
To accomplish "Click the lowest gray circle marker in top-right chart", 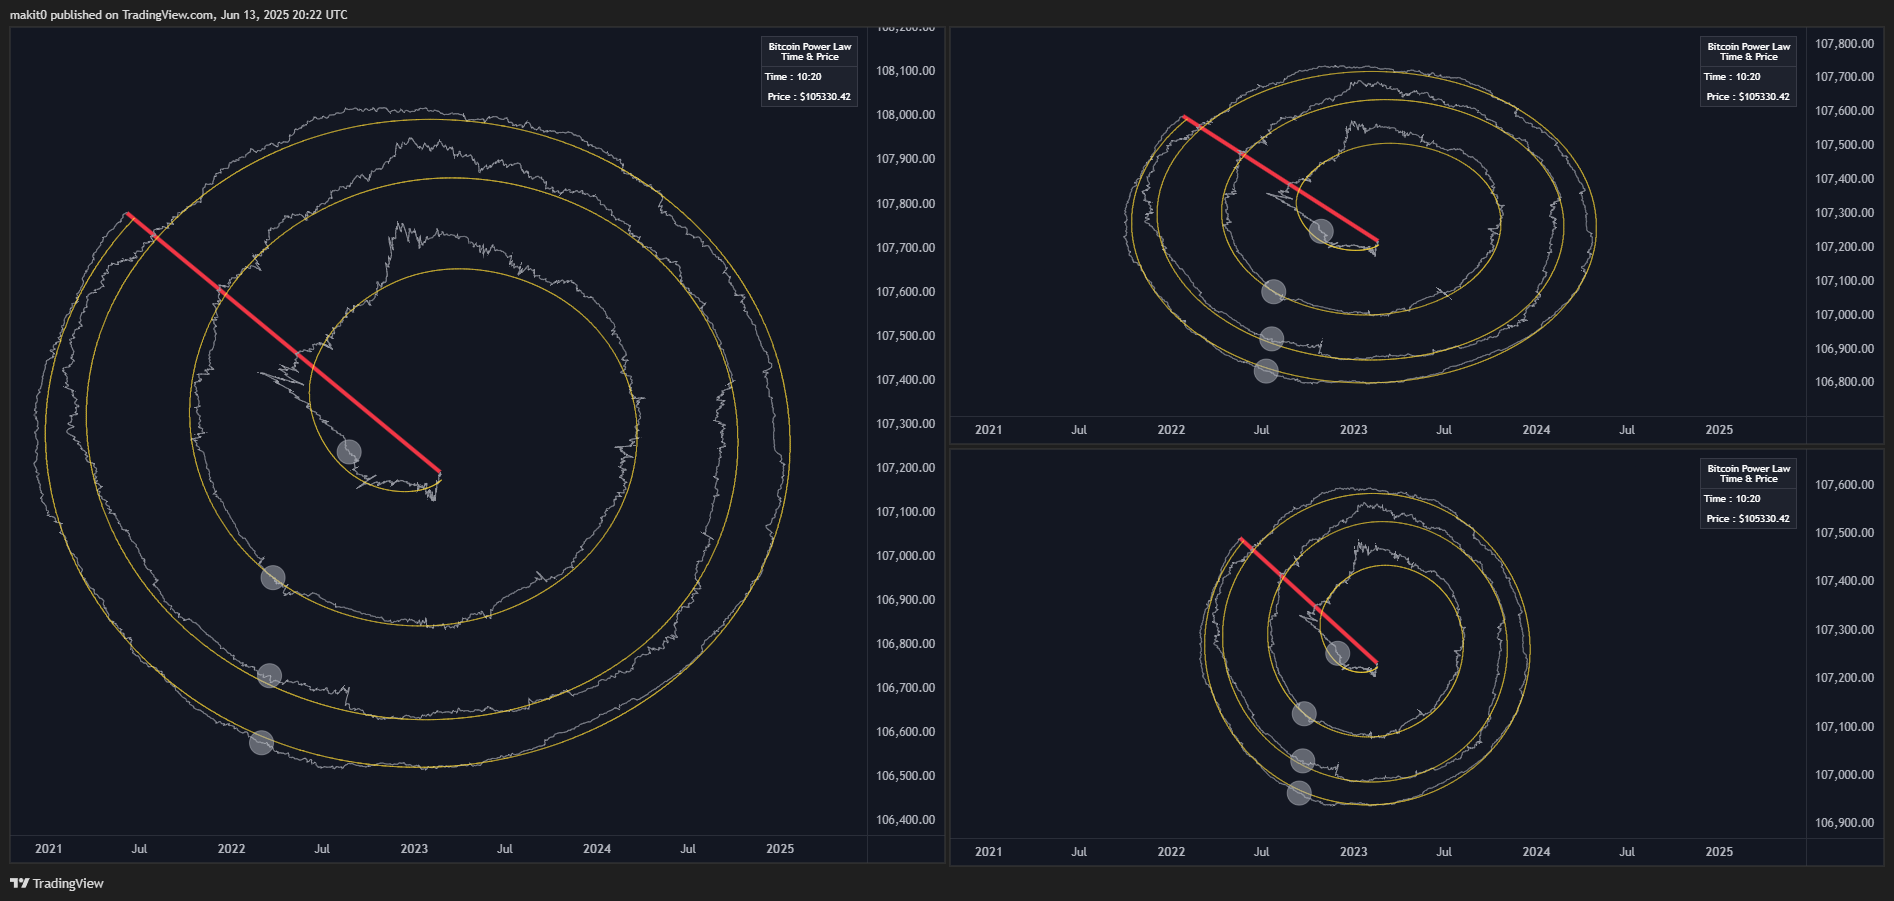I will (1266, 371).
